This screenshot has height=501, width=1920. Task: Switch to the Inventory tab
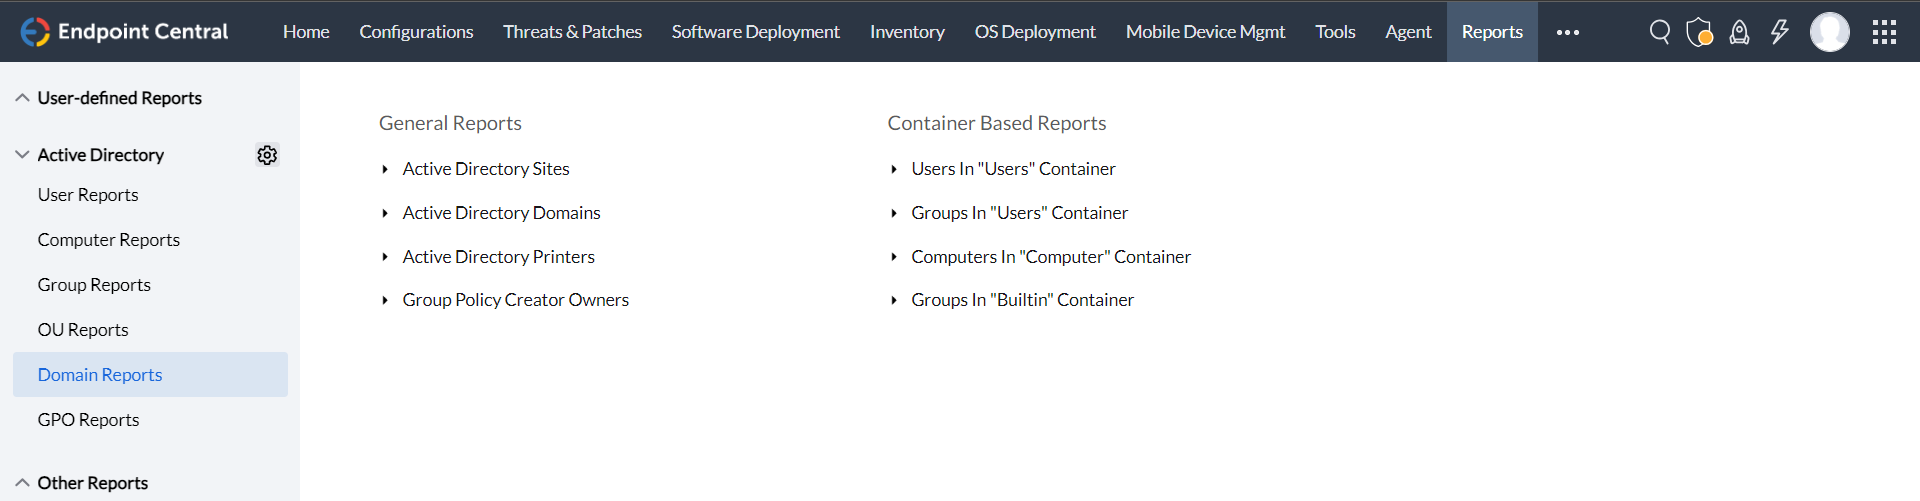point(907,32)
